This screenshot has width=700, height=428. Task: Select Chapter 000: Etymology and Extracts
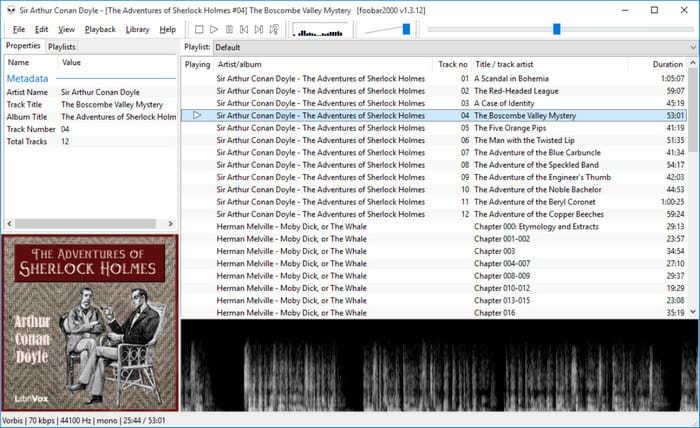[x=433, y=227]
